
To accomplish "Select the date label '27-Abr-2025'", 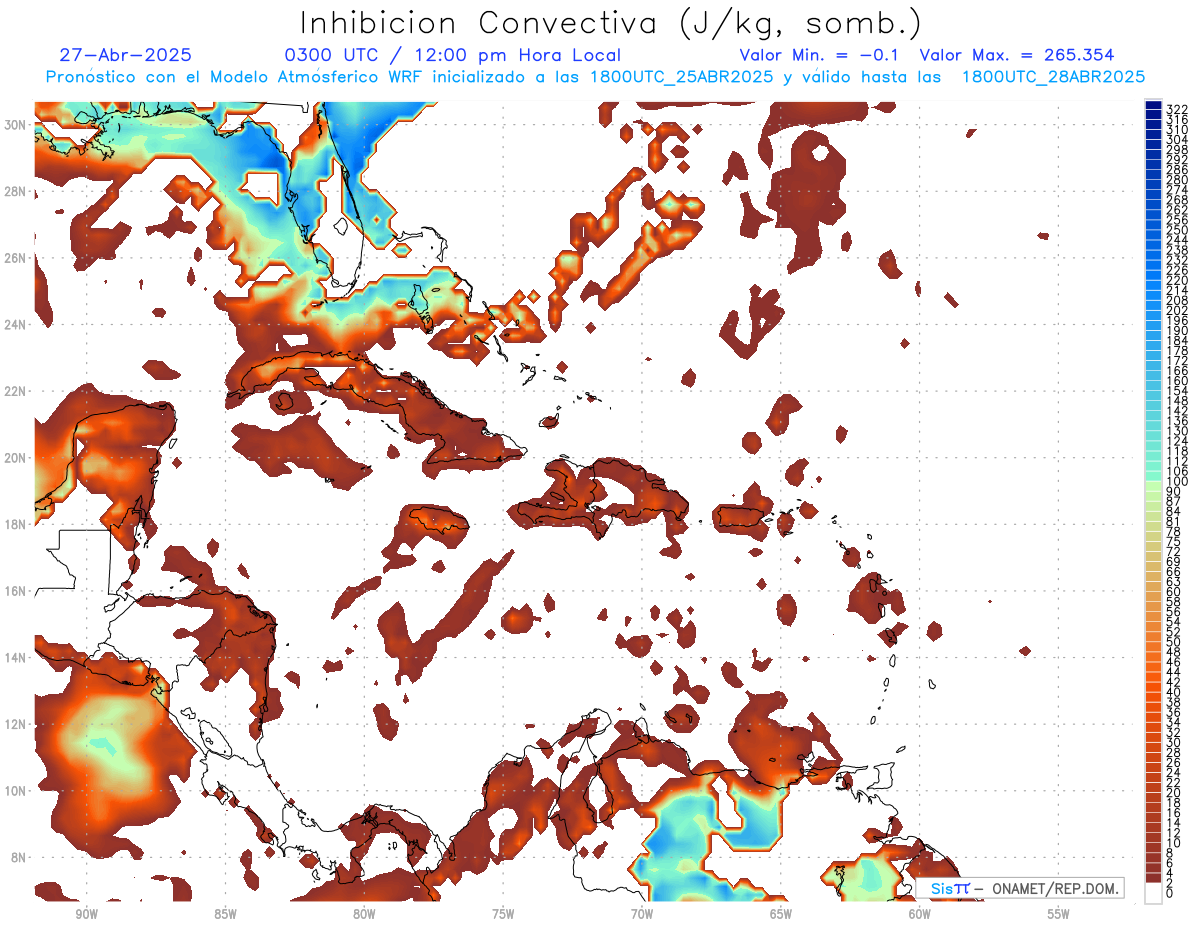I will click(126, 56).
